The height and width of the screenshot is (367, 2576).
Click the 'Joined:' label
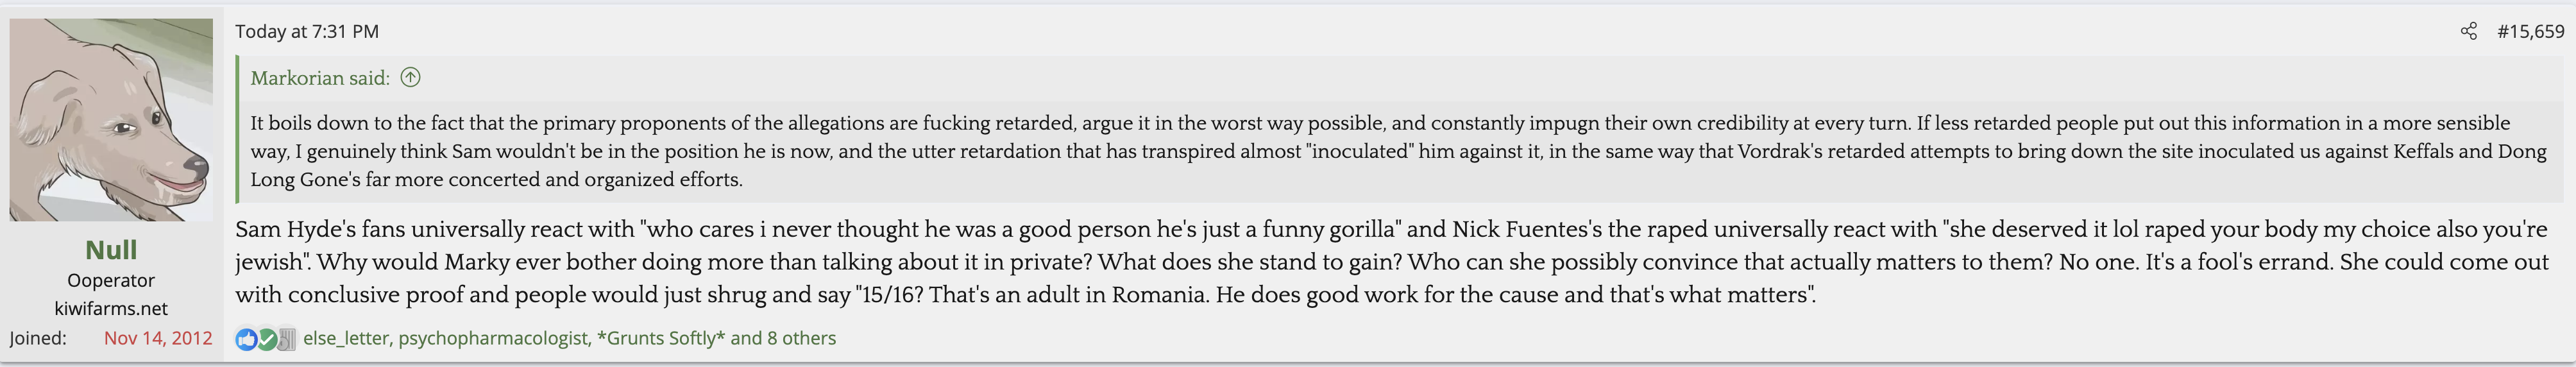coord(38,338)
